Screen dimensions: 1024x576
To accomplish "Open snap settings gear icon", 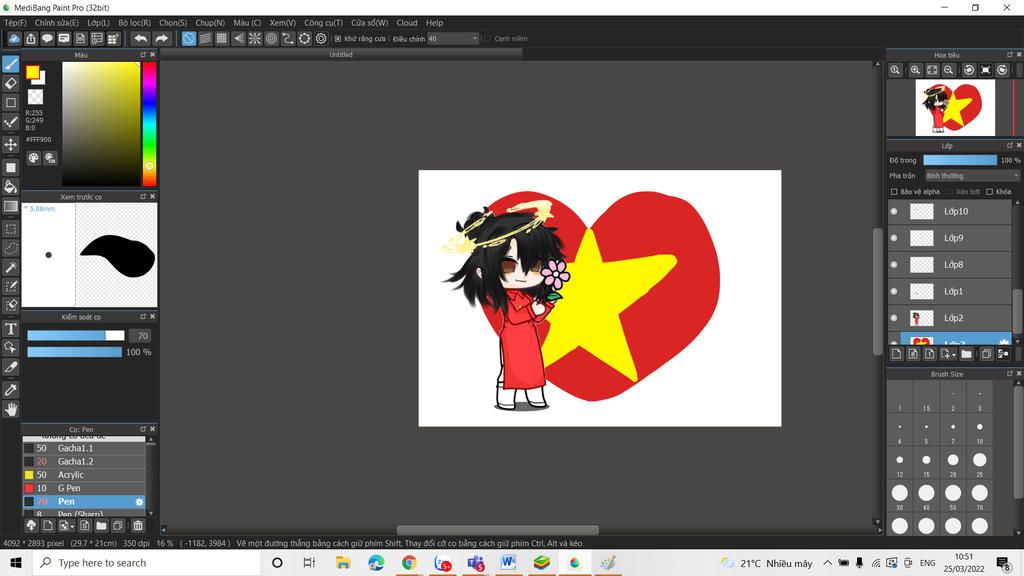I will 321,39.
